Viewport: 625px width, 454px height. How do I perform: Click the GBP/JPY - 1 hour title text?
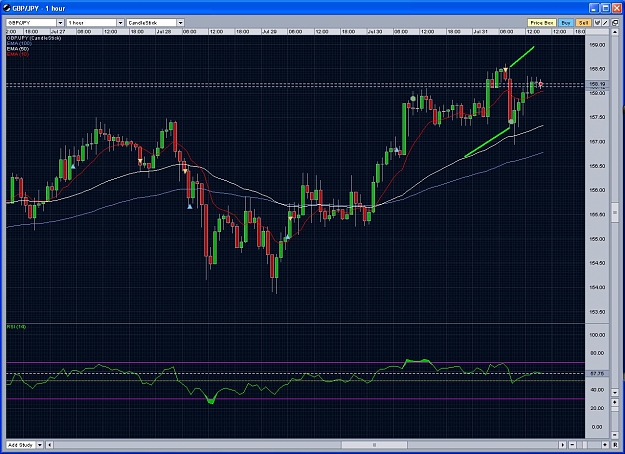point(39,8)
